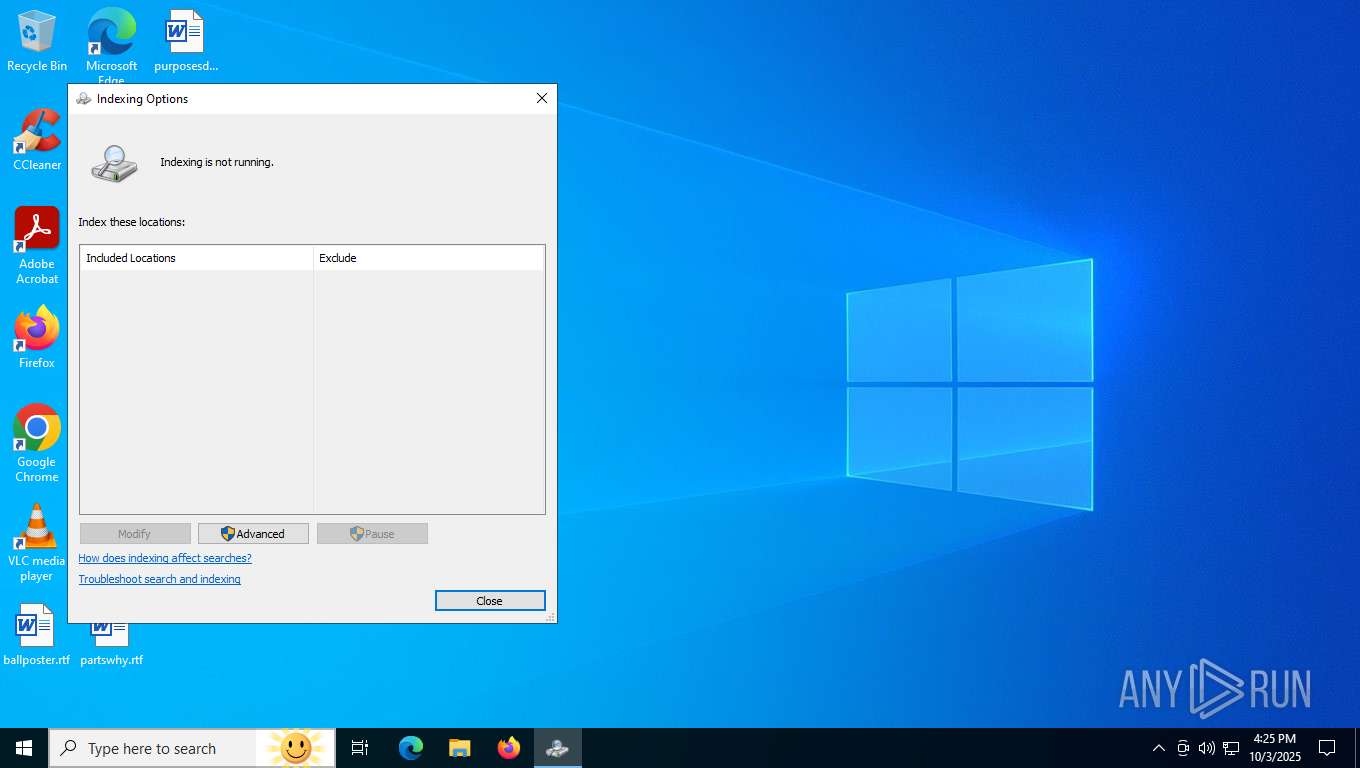Viewport: 1360px width, 768px height.
Task: Open 'How does indexing affect searches?' link
Action: 165,558
